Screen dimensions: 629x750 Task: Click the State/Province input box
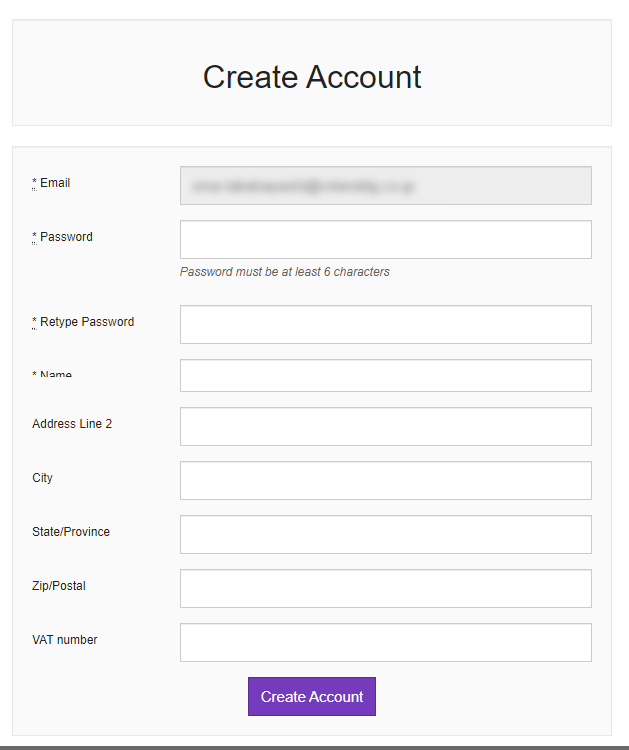385,535
